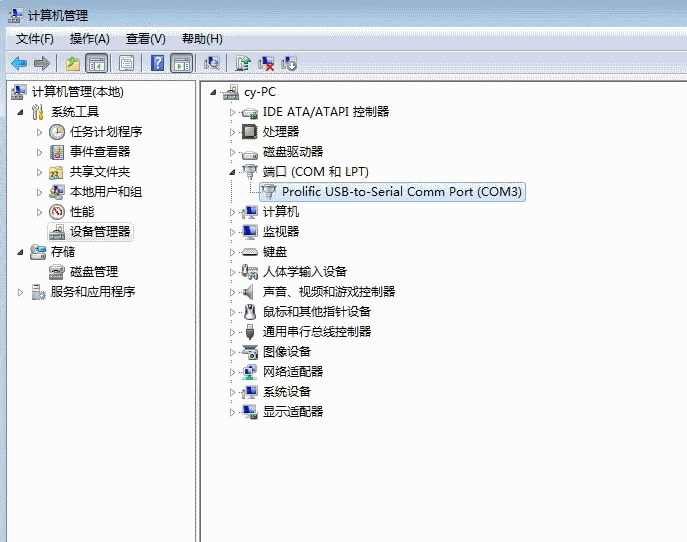
Task: Expand the 本地用户和组 node arrow
Action: click(39, 192)
